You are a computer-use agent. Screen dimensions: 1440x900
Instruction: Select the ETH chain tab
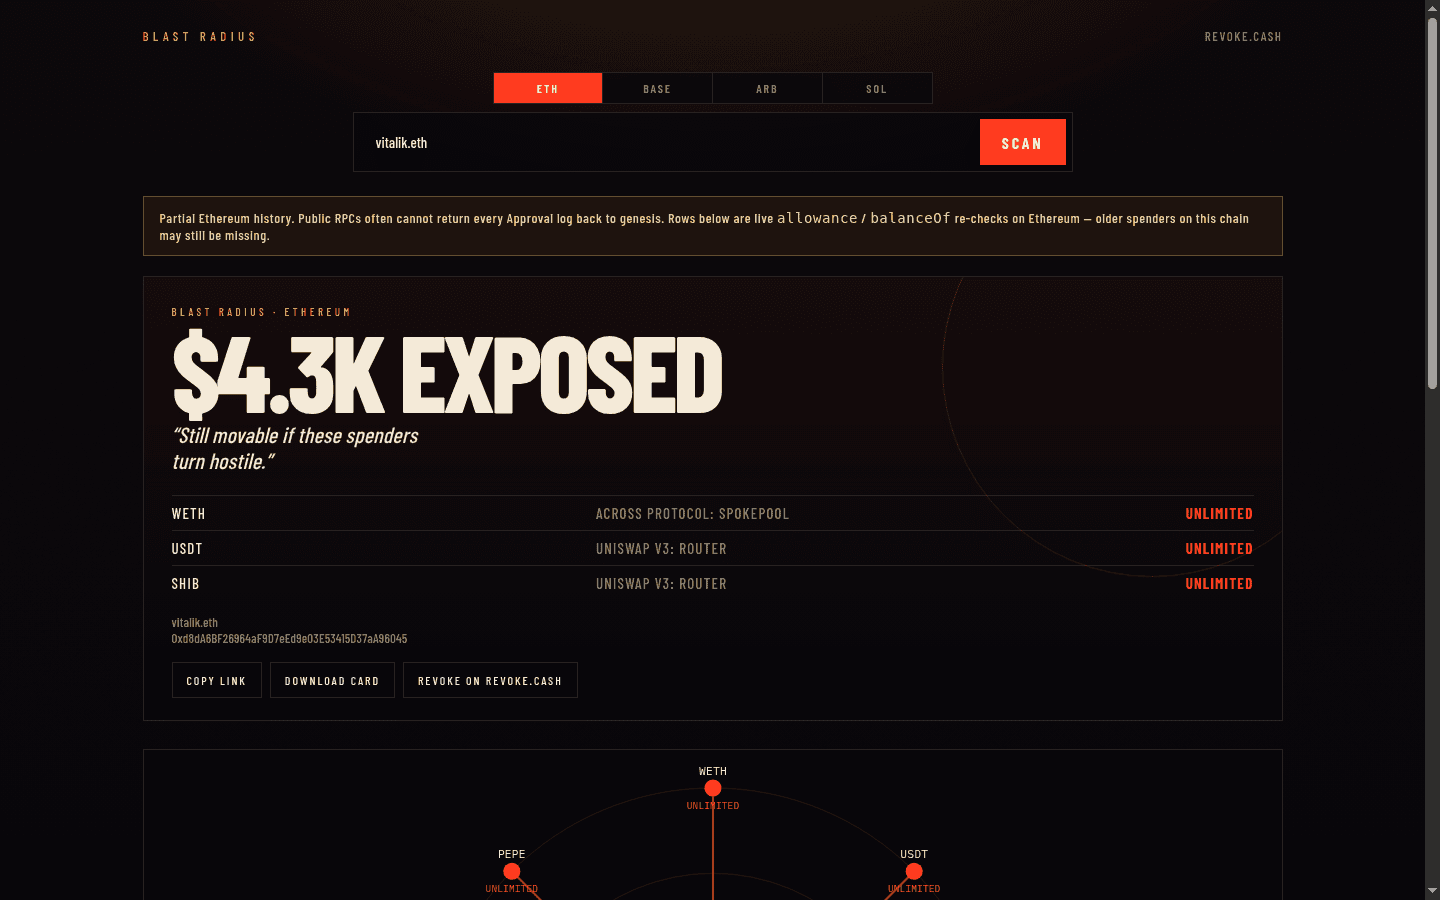click(548, 88)
